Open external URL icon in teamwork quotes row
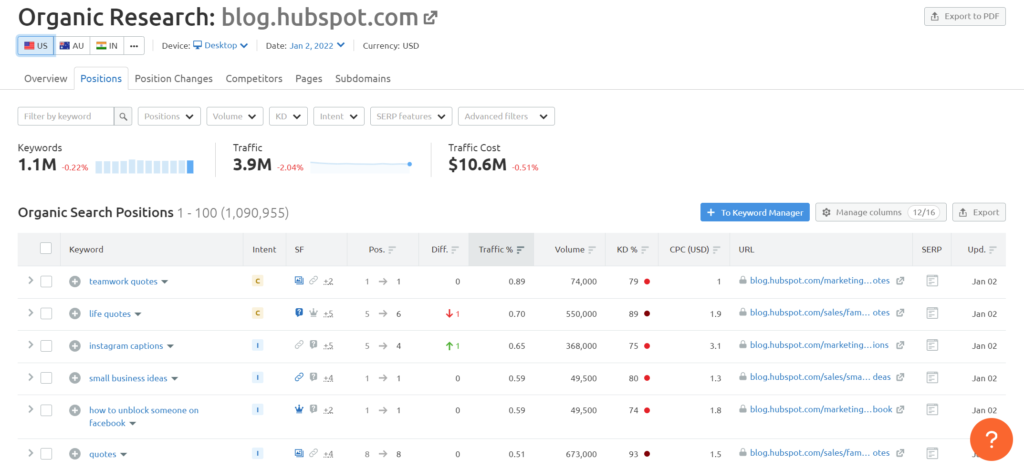The width and height of the screenshot is (1024, 470). tap(900, 281)
